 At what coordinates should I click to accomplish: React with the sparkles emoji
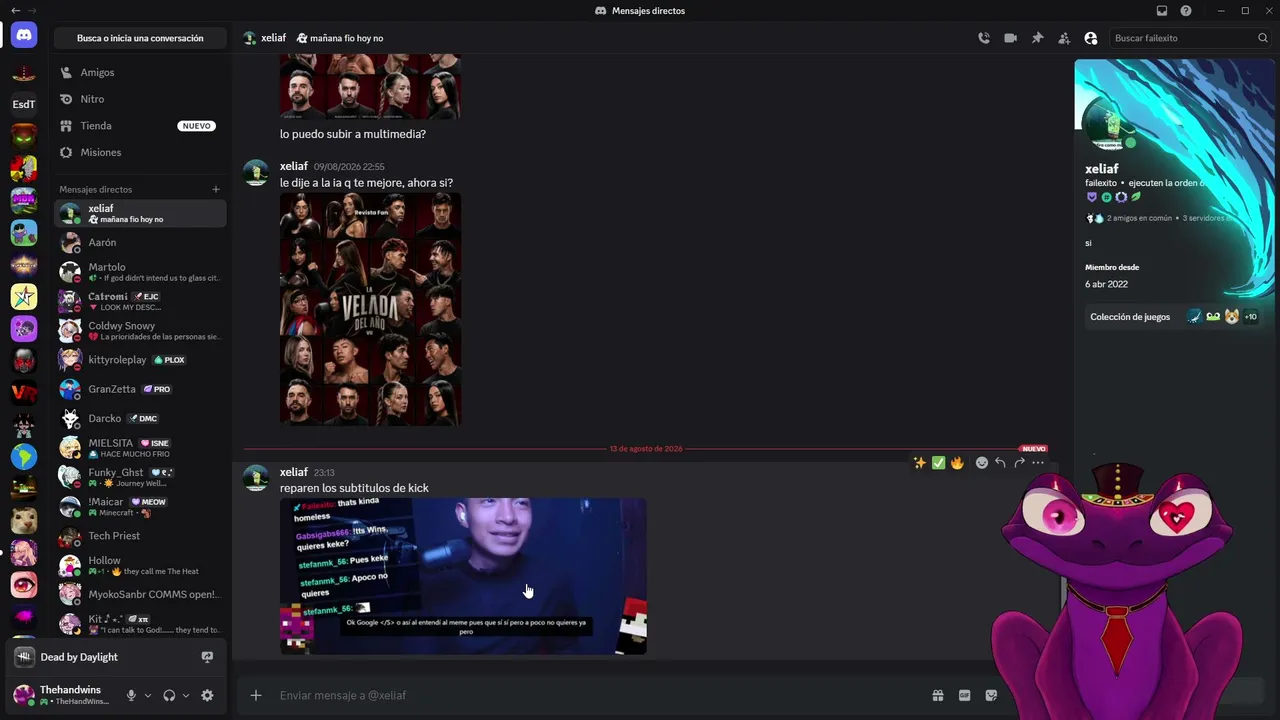(919, 463)
